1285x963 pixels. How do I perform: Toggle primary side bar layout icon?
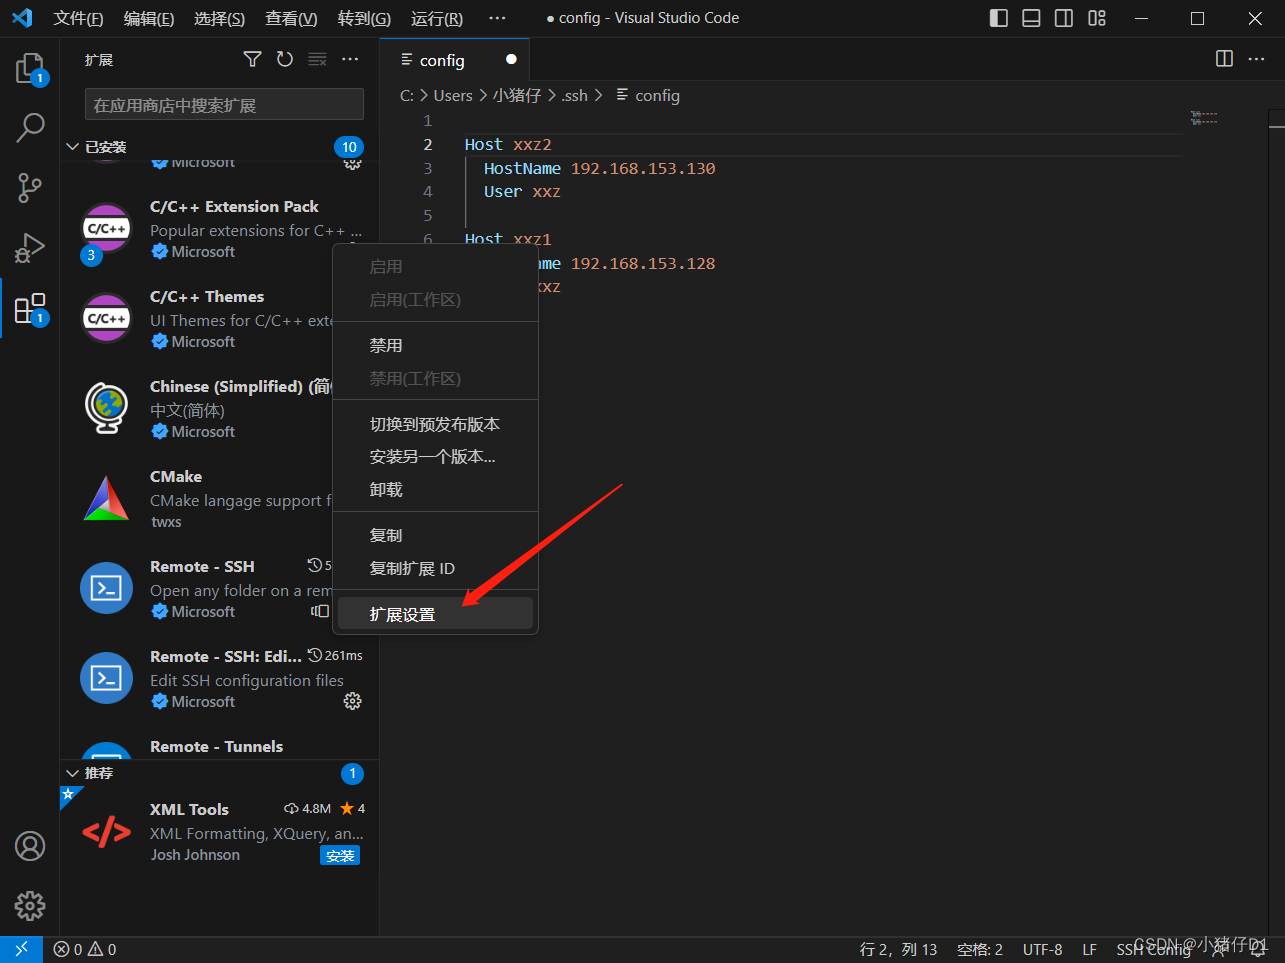pos(999,18)
